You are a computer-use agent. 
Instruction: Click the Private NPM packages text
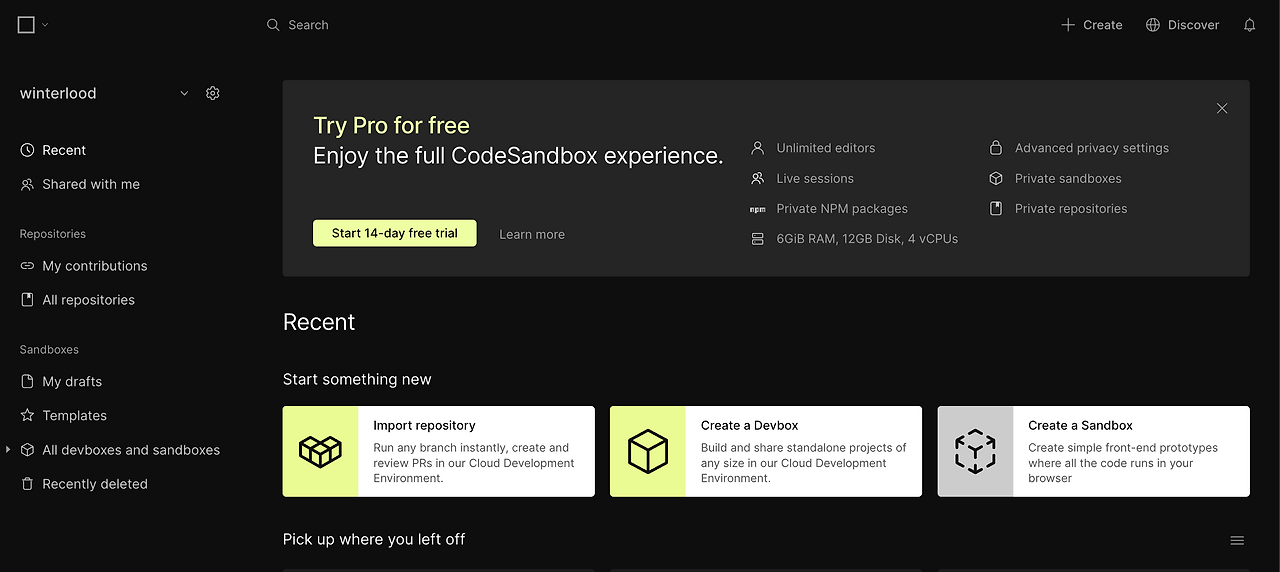842,209
